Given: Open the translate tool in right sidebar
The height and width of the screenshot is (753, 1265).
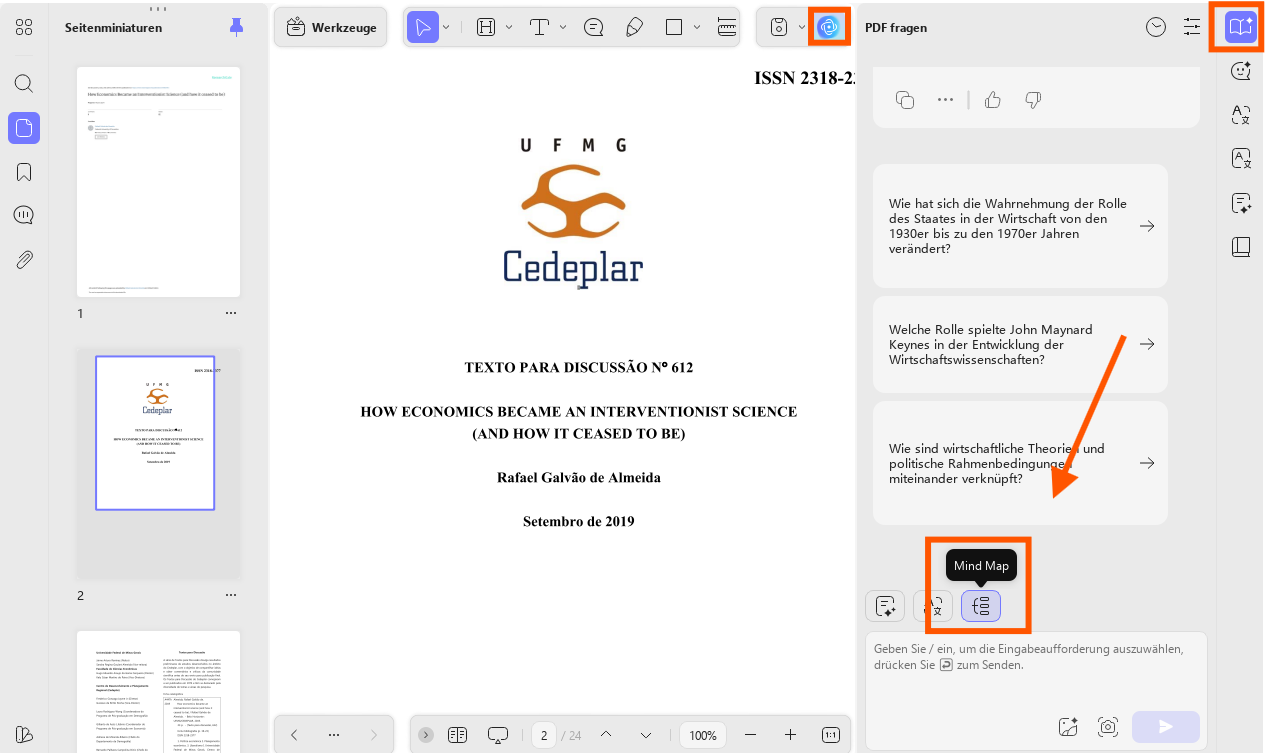Looking at the screenshot, I should tap(1241, 115).
